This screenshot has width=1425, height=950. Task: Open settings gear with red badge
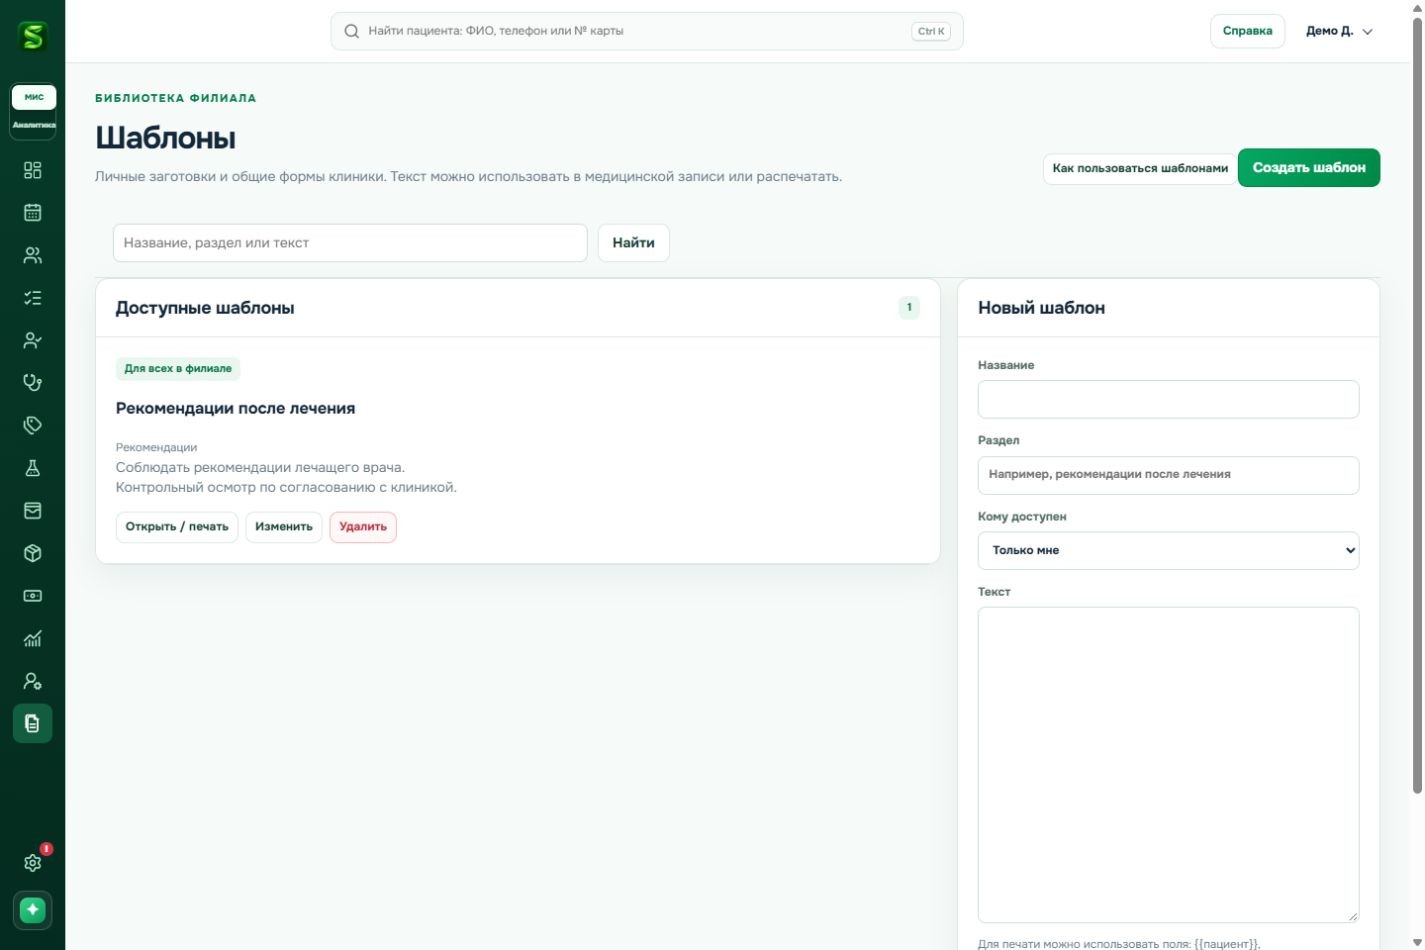(33, 862)
